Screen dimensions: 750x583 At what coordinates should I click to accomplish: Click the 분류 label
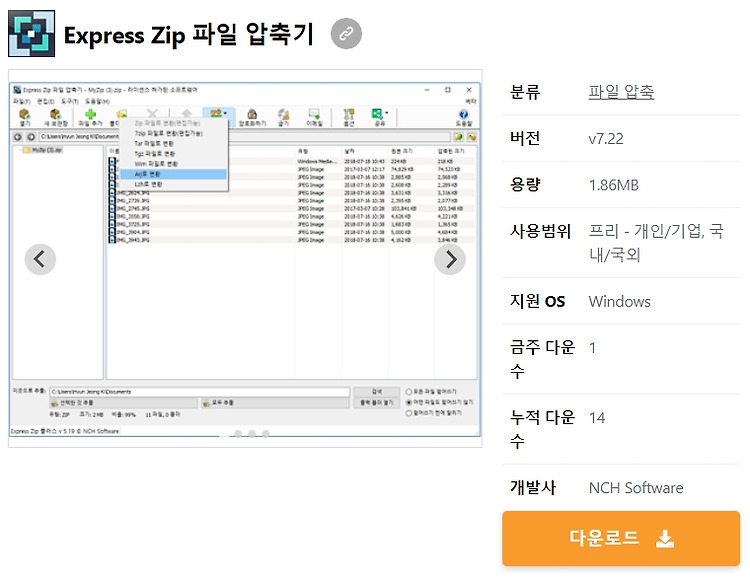pos(525,91)
